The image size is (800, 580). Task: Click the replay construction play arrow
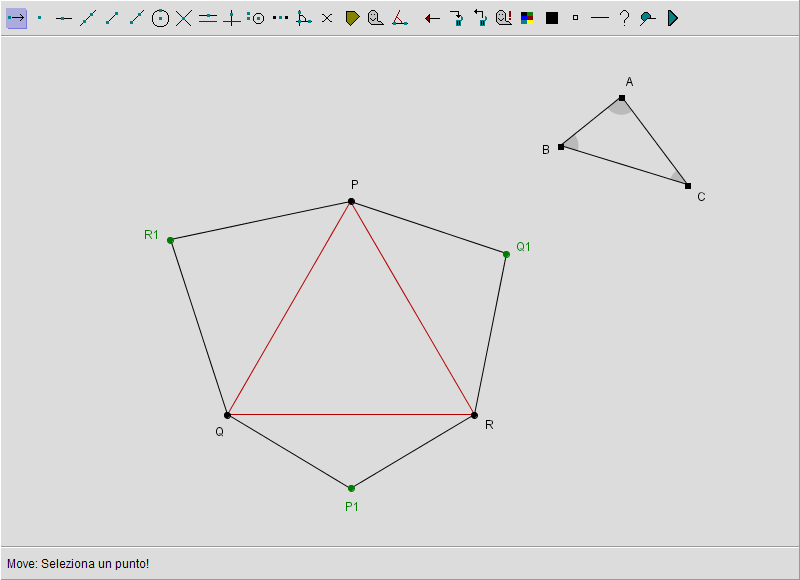(672, 18)
